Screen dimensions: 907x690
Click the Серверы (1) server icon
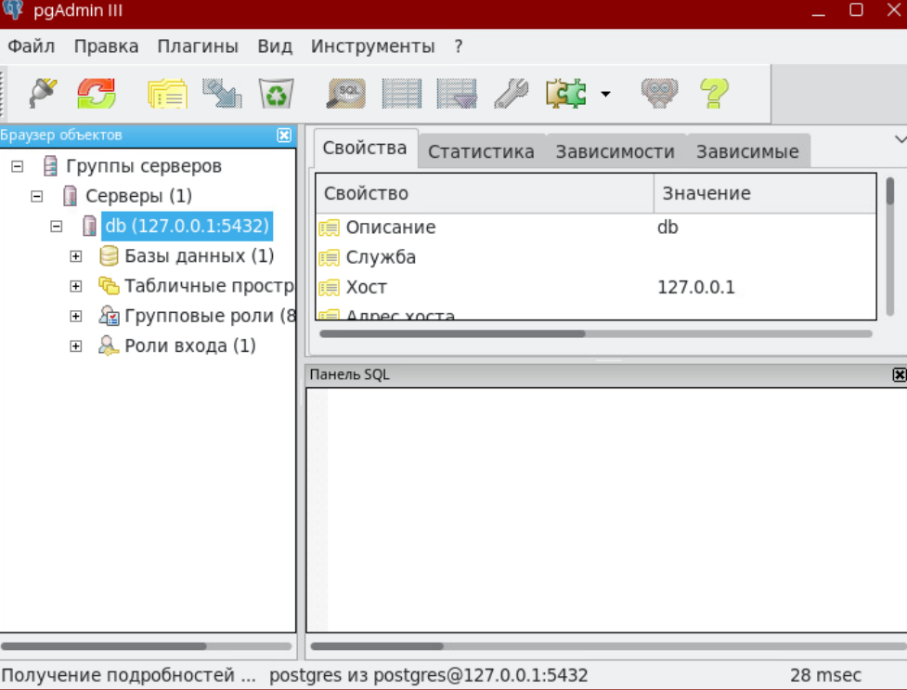pyautogui.click(x=70, y=196)
